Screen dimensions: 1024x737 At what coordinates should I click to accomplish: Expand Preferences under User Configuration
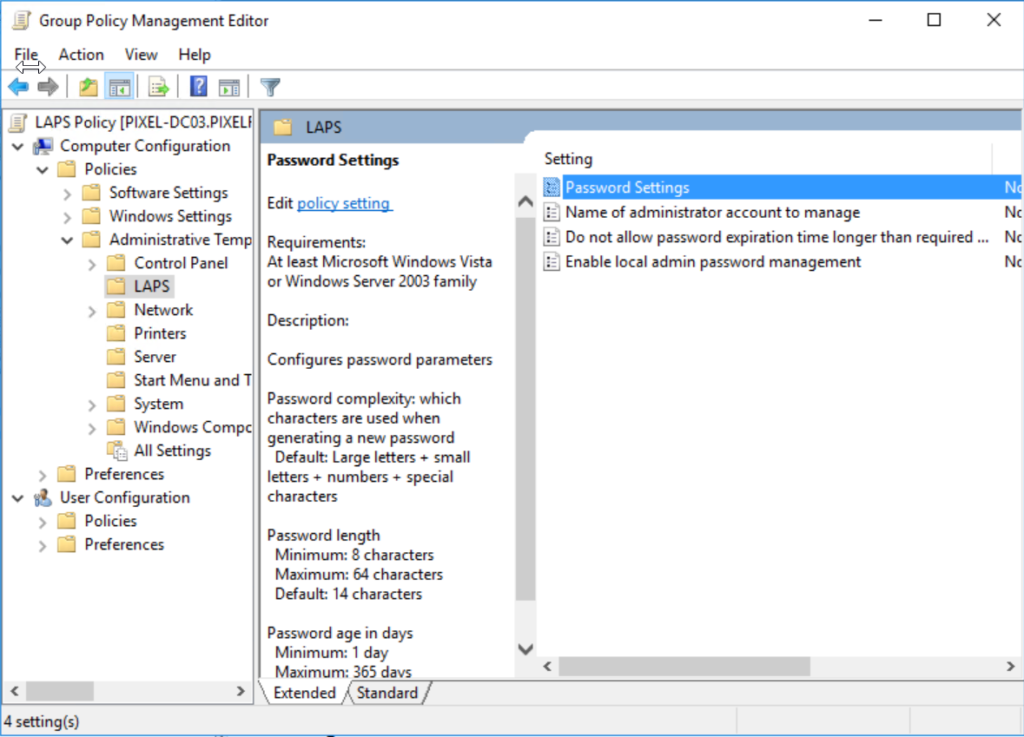pos(41,544)
